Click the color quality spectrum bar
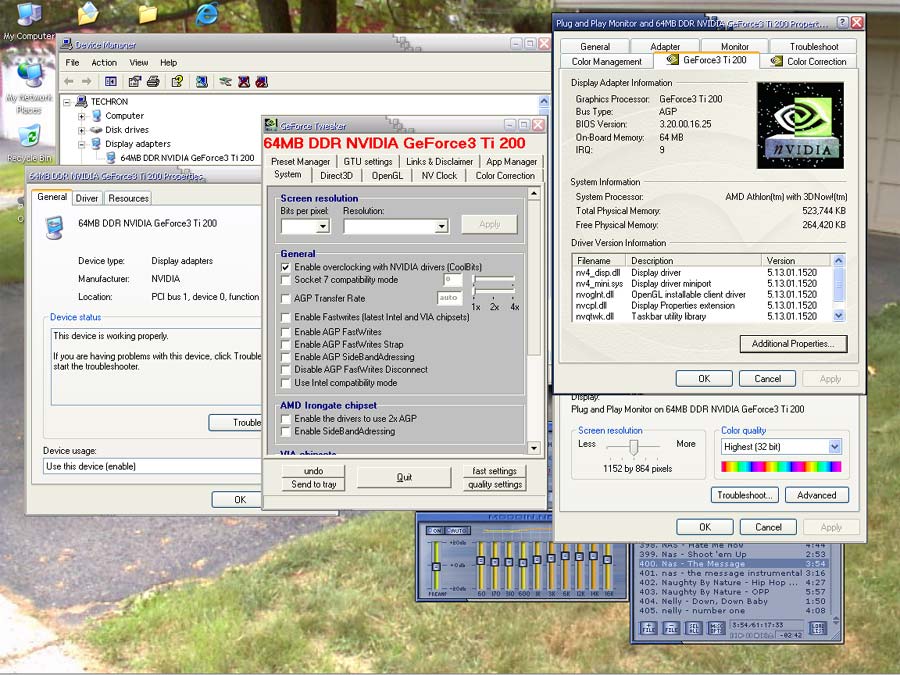 click(781, 467)
